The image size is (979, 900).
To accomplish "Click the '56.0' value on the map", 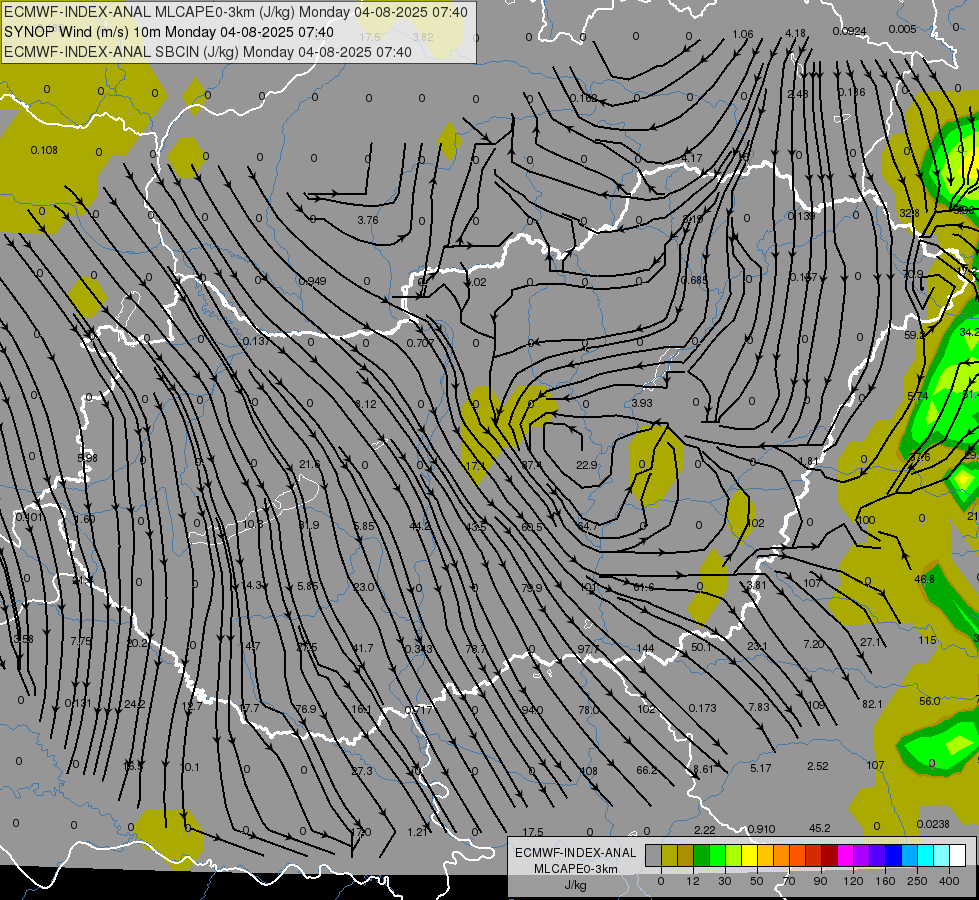I will pyautogui.click(x=930, y=701).
